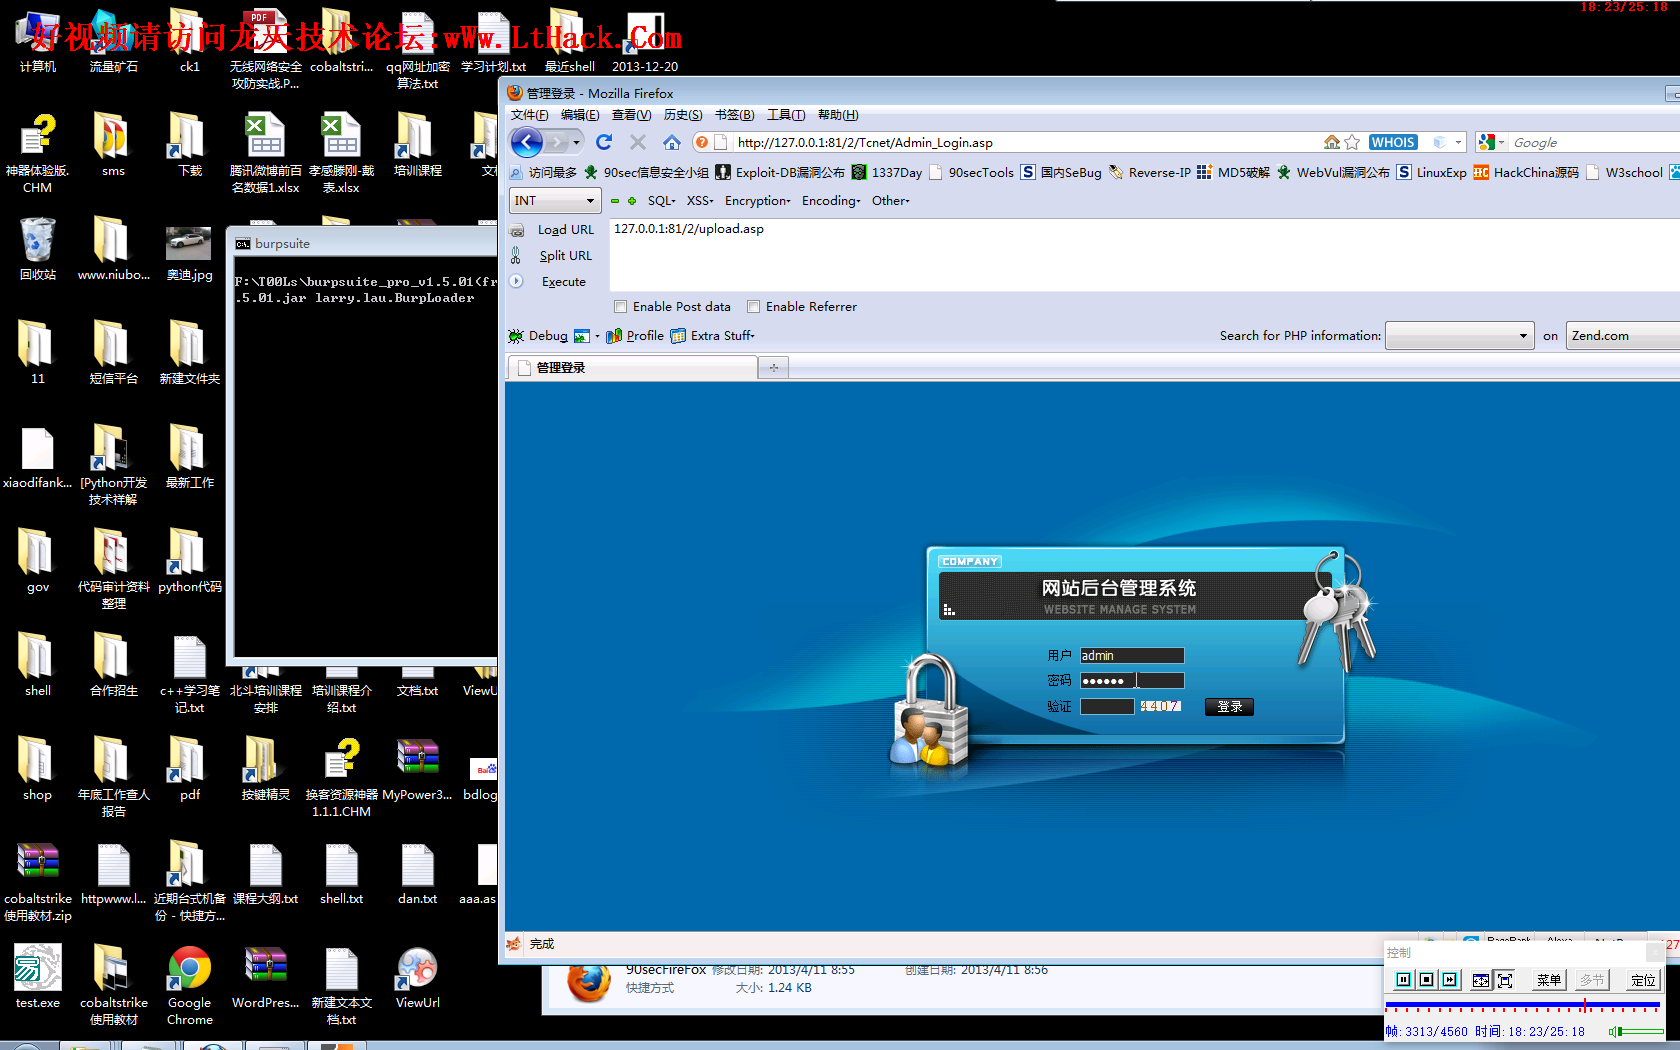The image size is (1680, 1050).
Task: Open the 奥迪.jpg desktop thumbnail
Action: [189, 243]
